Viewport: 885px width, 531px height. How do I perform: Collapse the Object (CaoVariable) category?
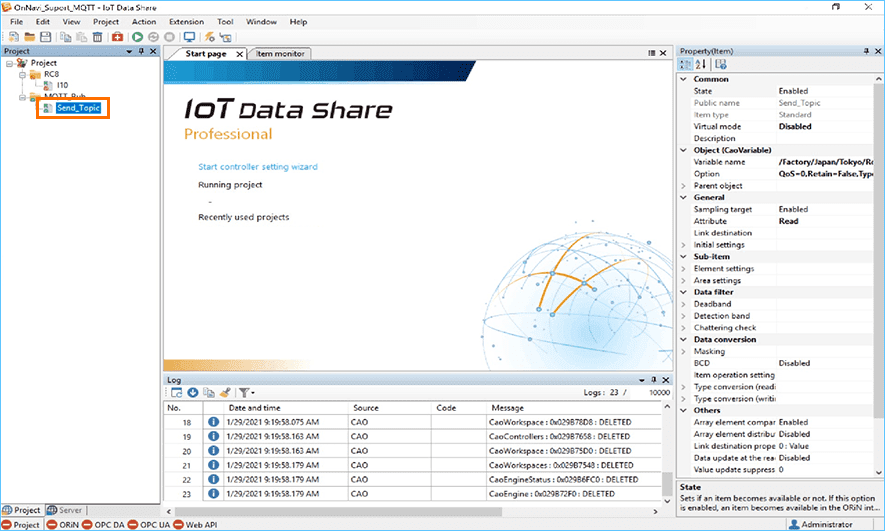(684, 150)
